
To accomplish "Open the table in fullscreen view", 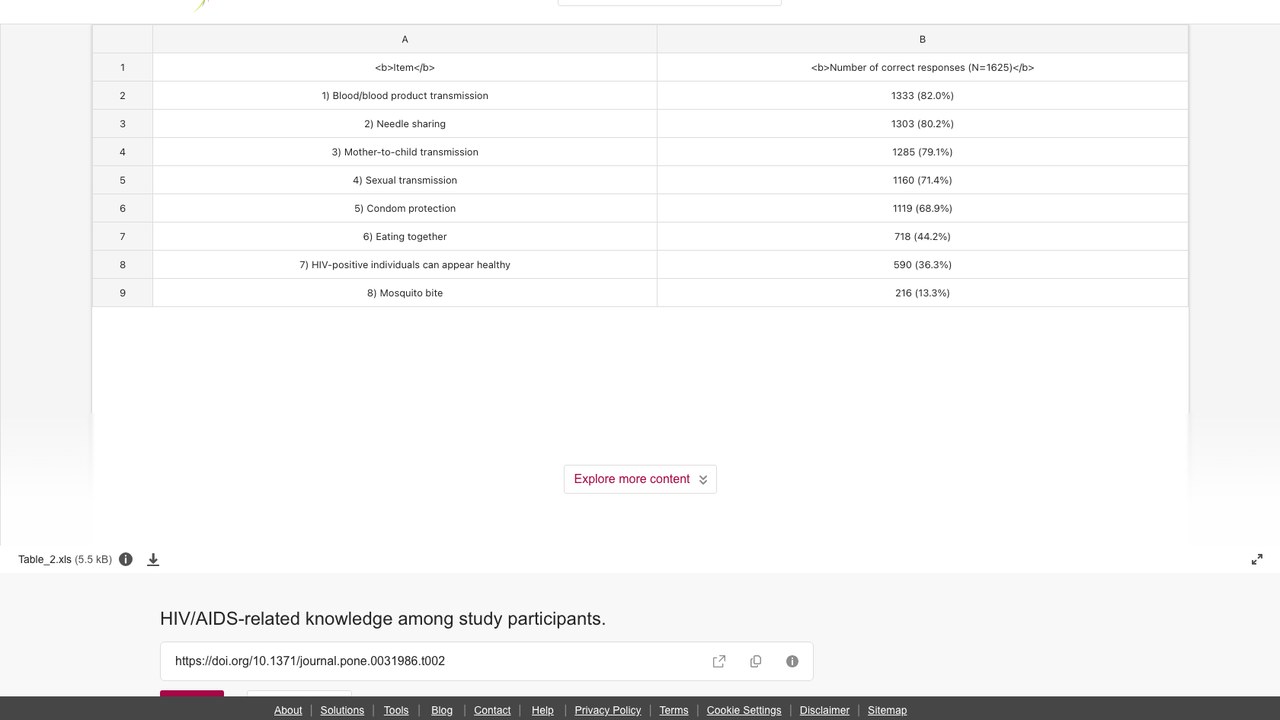I will (1257, 559).
